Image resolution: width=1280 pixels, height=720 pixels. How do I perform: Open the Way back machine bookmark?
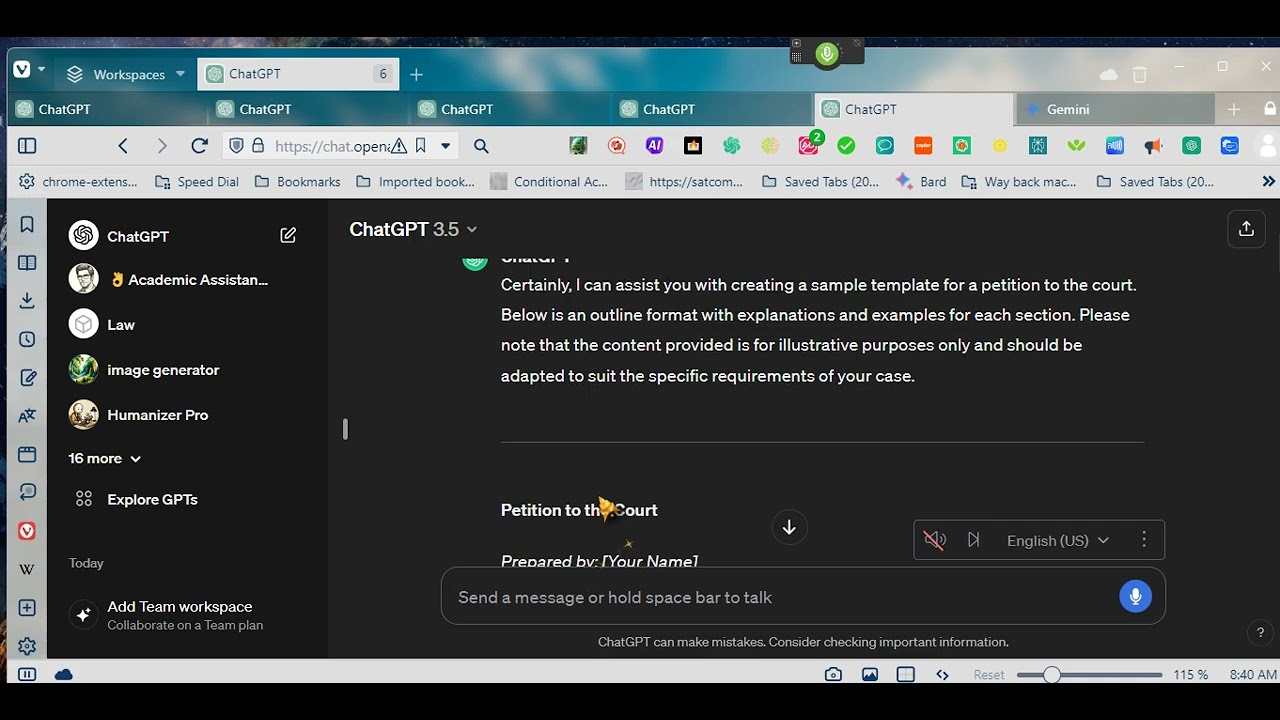point(1019,182)
